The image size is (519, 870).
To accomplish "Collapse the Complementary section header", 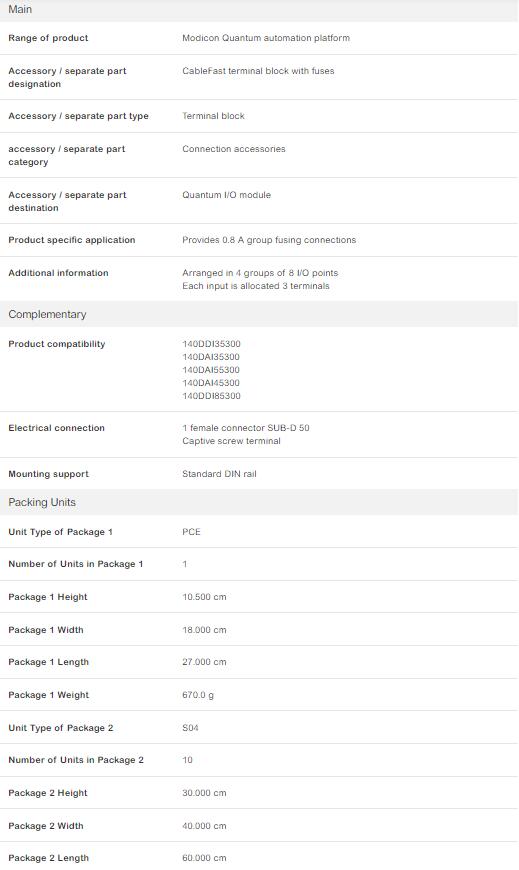I will pos(259,314).
